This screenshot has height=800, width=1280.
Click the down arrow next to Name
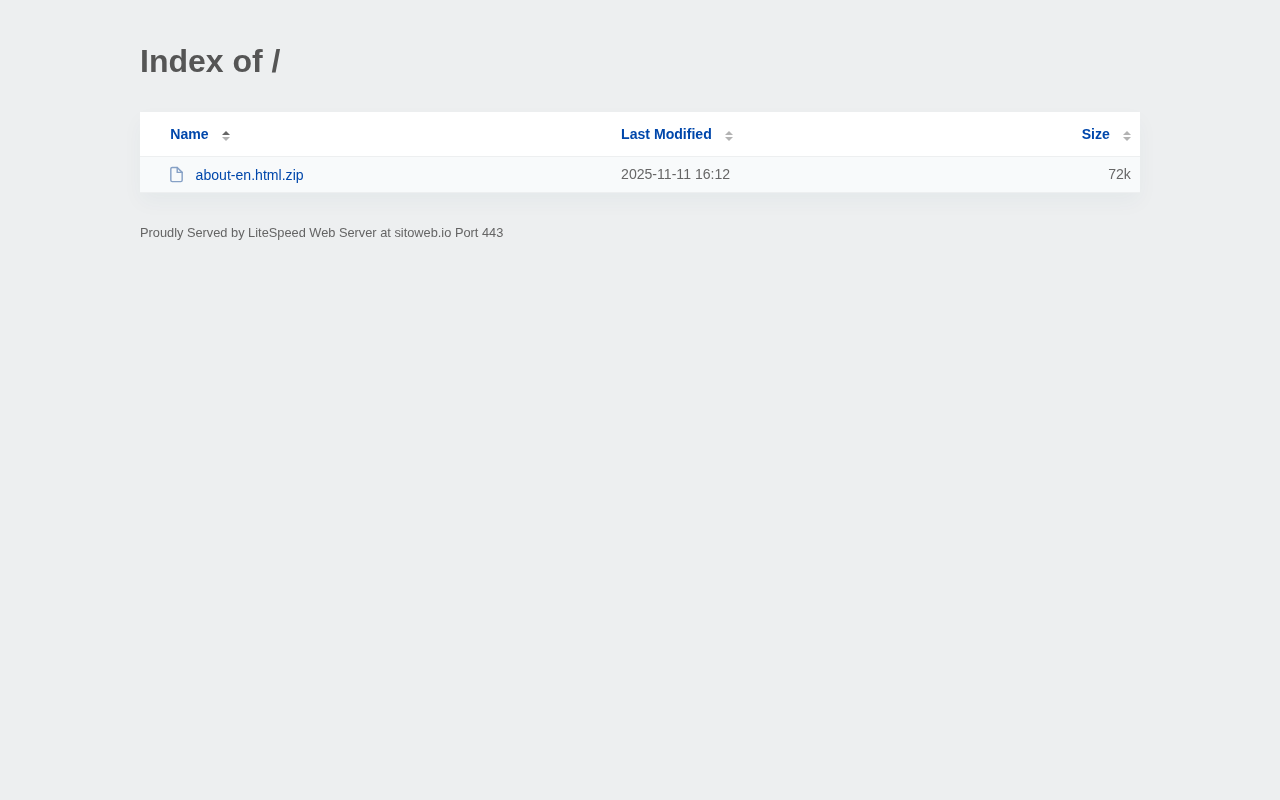click(x=226, y=139)
